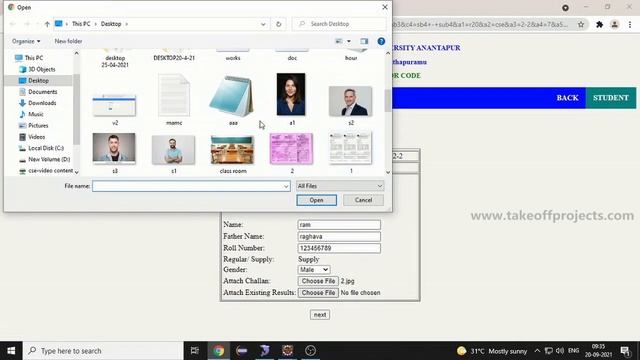The image size is (640, 360).
Task: Expand the address path history dropdown
Action: tap(263, 24)
